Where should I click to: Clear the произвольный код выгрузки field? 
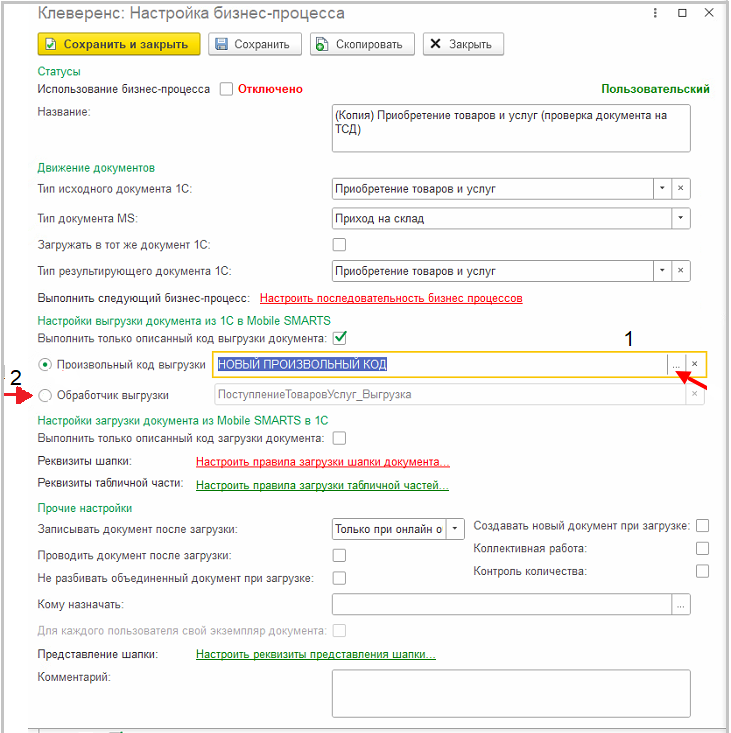click(x=695, y=364)
